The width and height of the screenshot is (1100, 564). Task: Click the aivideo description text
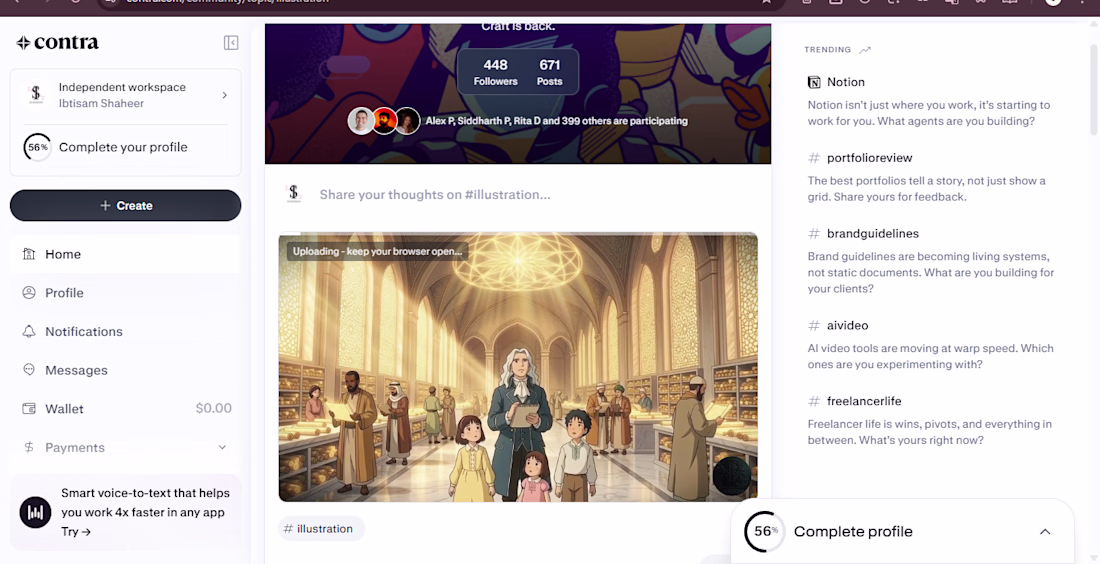930,356
